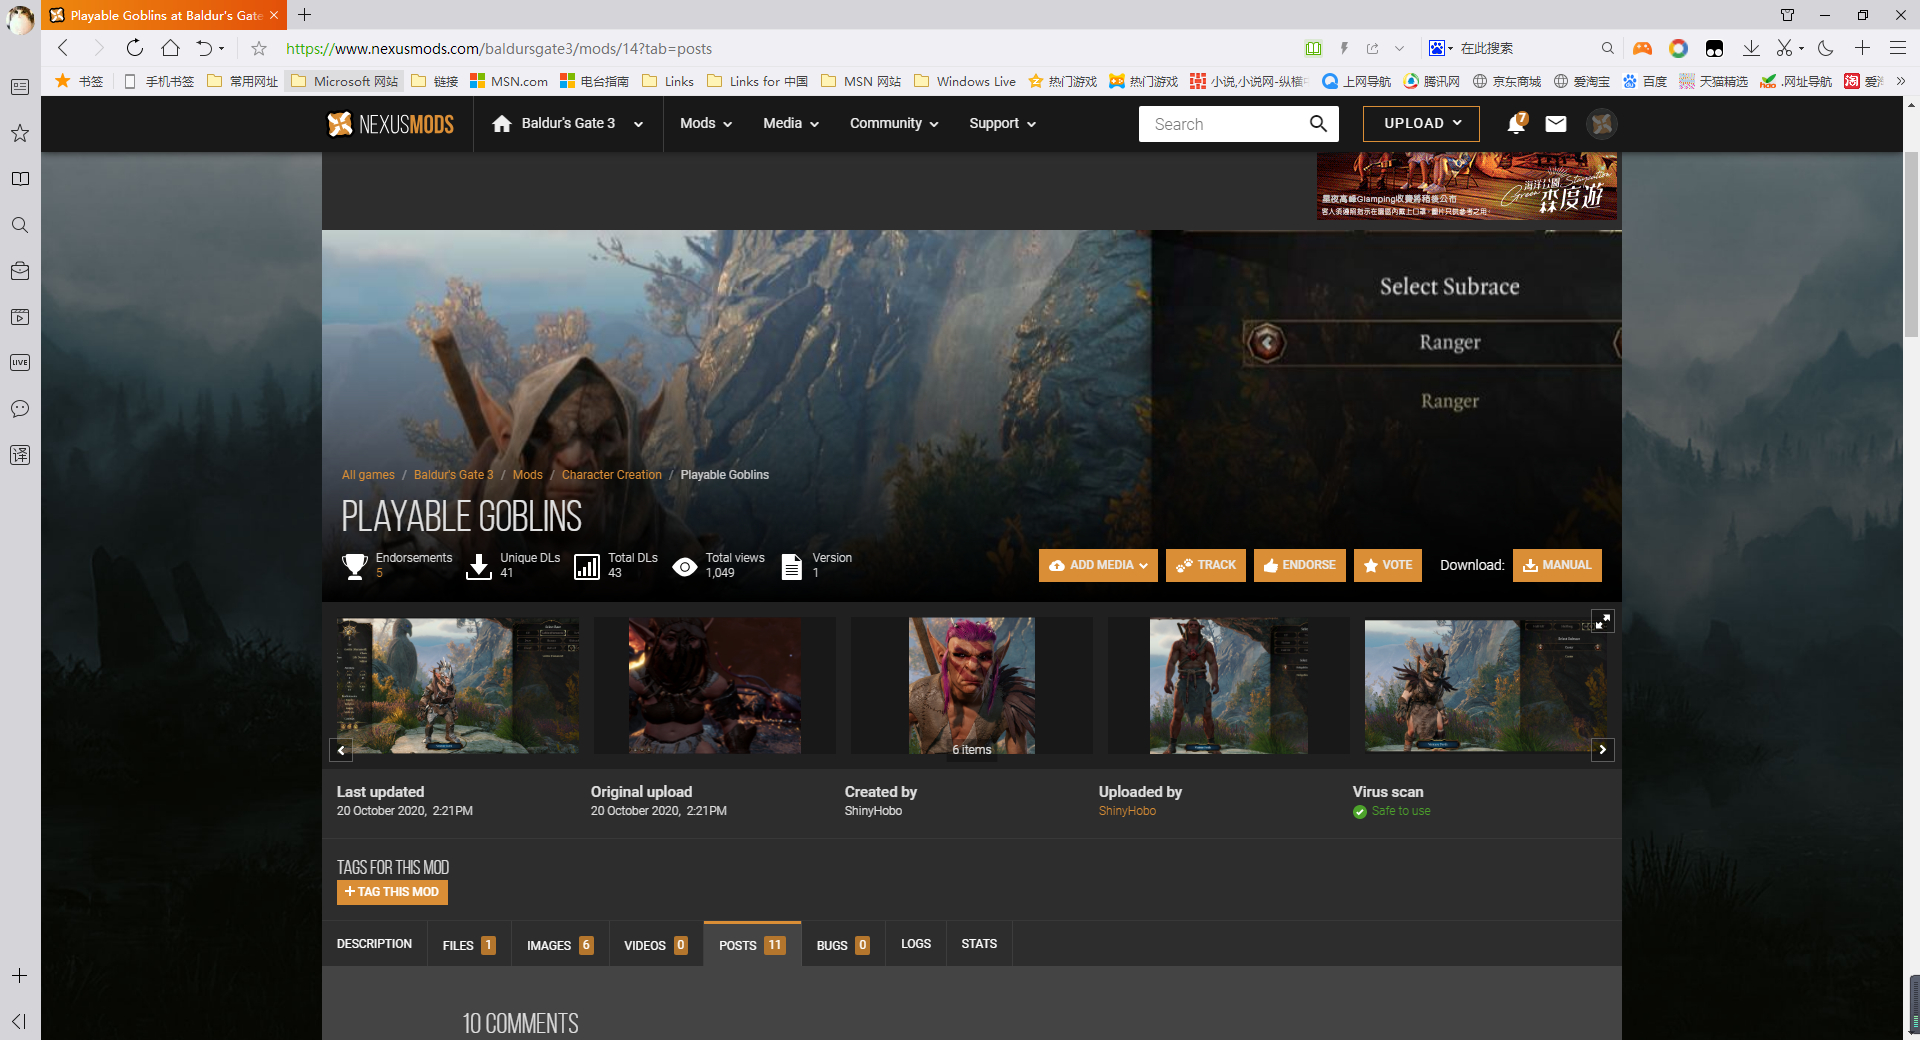Collapse the browser sidebar

(x=20, y=1021)
